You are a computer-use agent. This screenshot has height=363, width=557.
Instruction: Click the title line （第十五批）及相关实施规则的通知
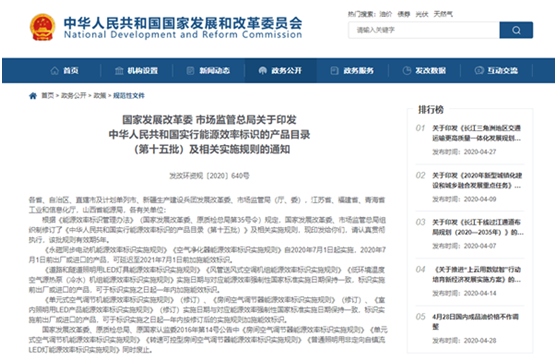click(212, 149)
